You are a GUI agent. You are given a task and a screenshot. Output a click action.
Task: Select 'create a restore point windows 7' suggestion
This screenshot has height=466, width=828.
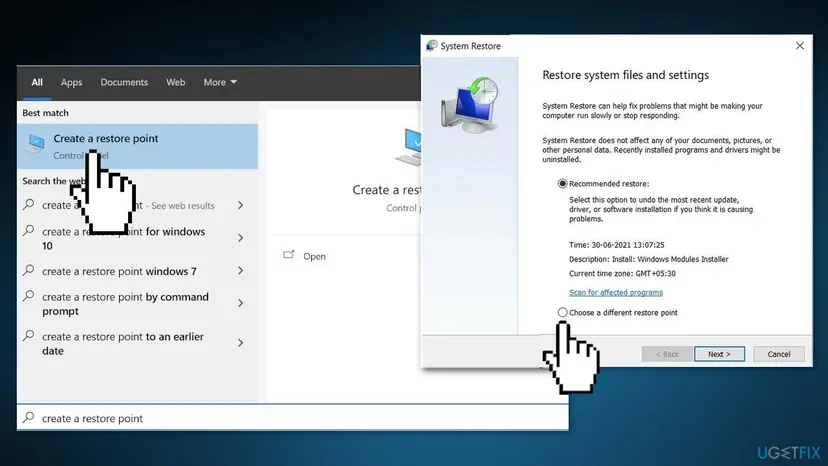pyautogui.click(x=119, y=271)
